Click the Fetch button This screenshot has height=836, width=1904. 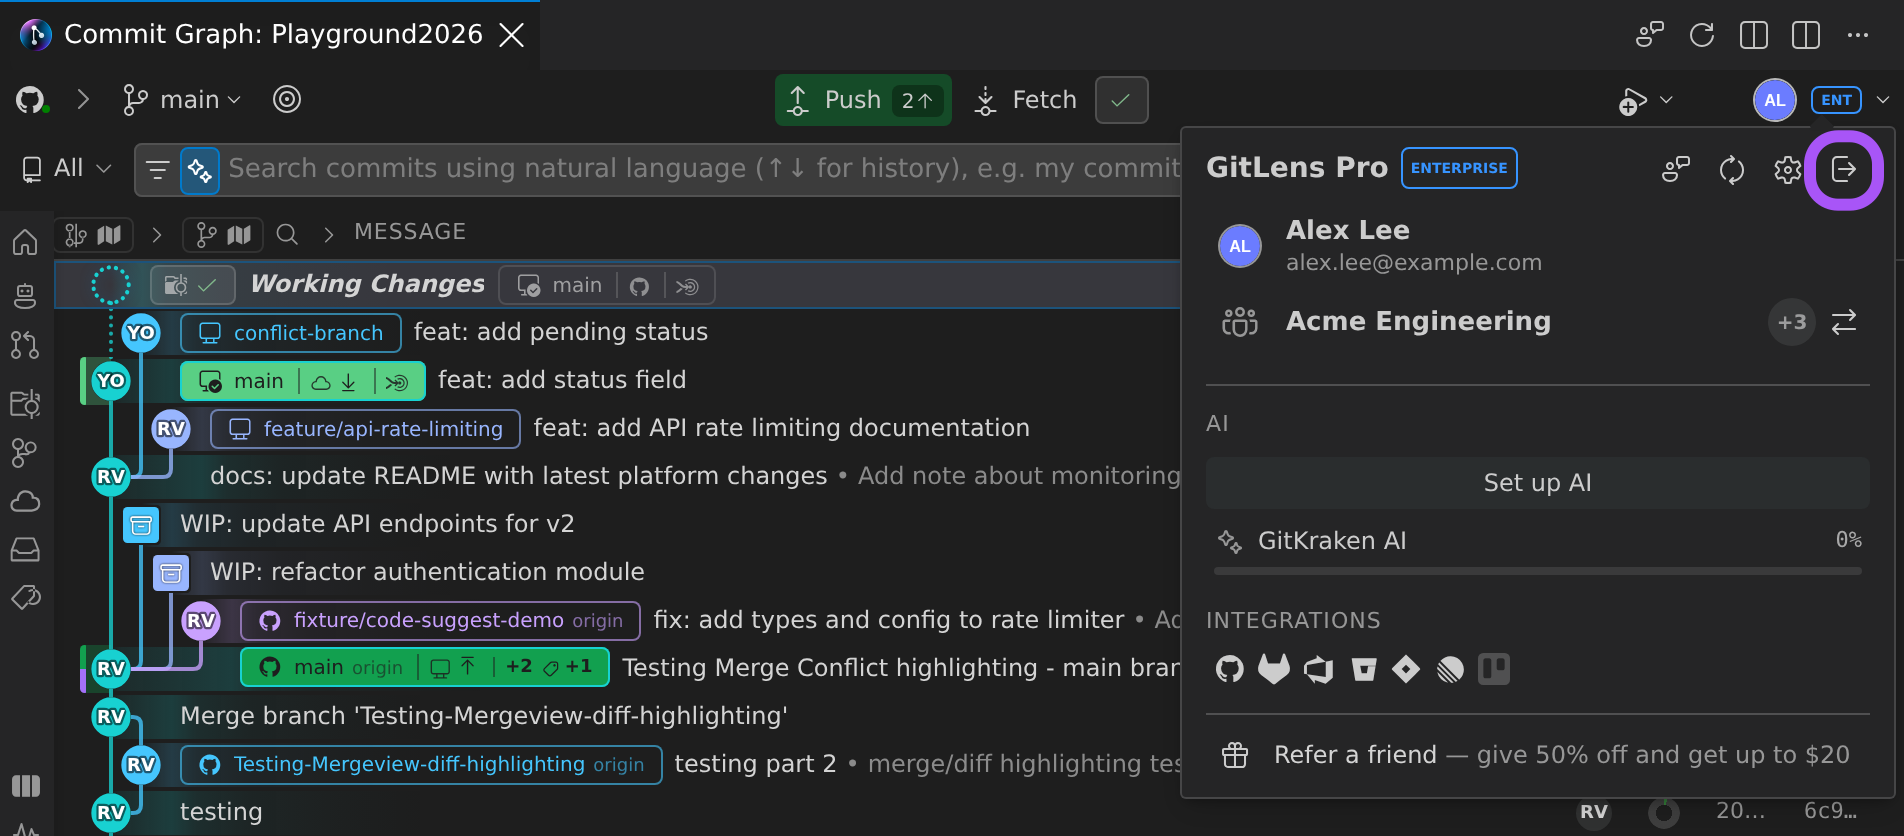pyautogui.click(x=1025, y=100)
